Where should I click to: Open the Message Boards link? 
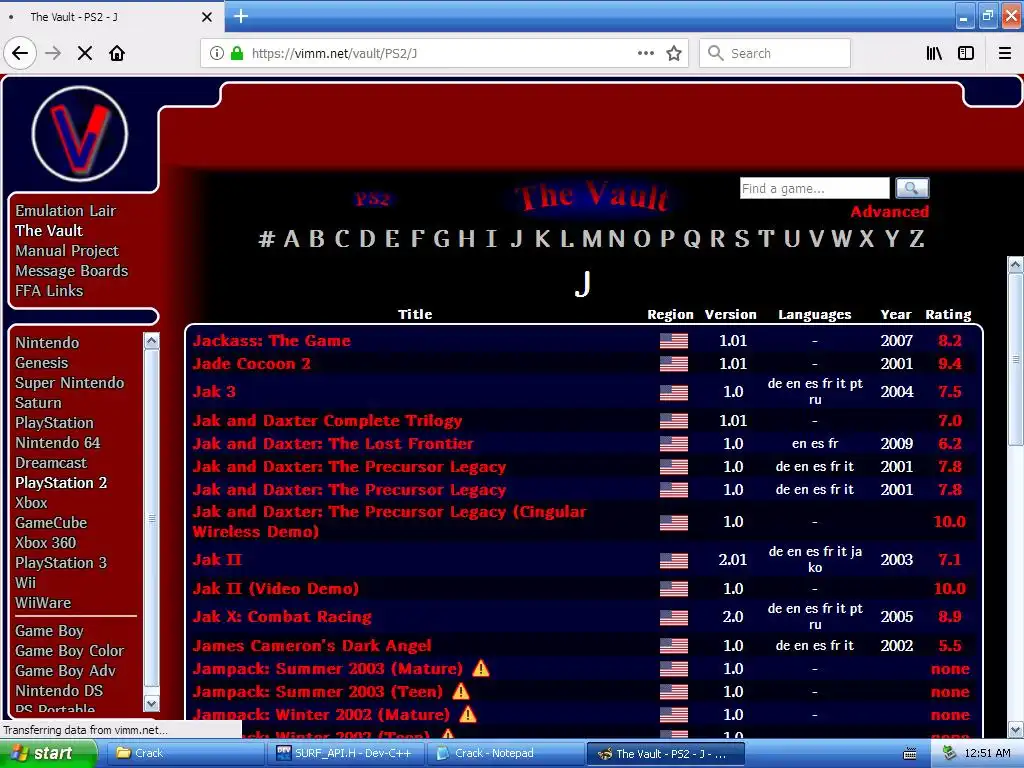pyautogui.click(x=71, y=270)
